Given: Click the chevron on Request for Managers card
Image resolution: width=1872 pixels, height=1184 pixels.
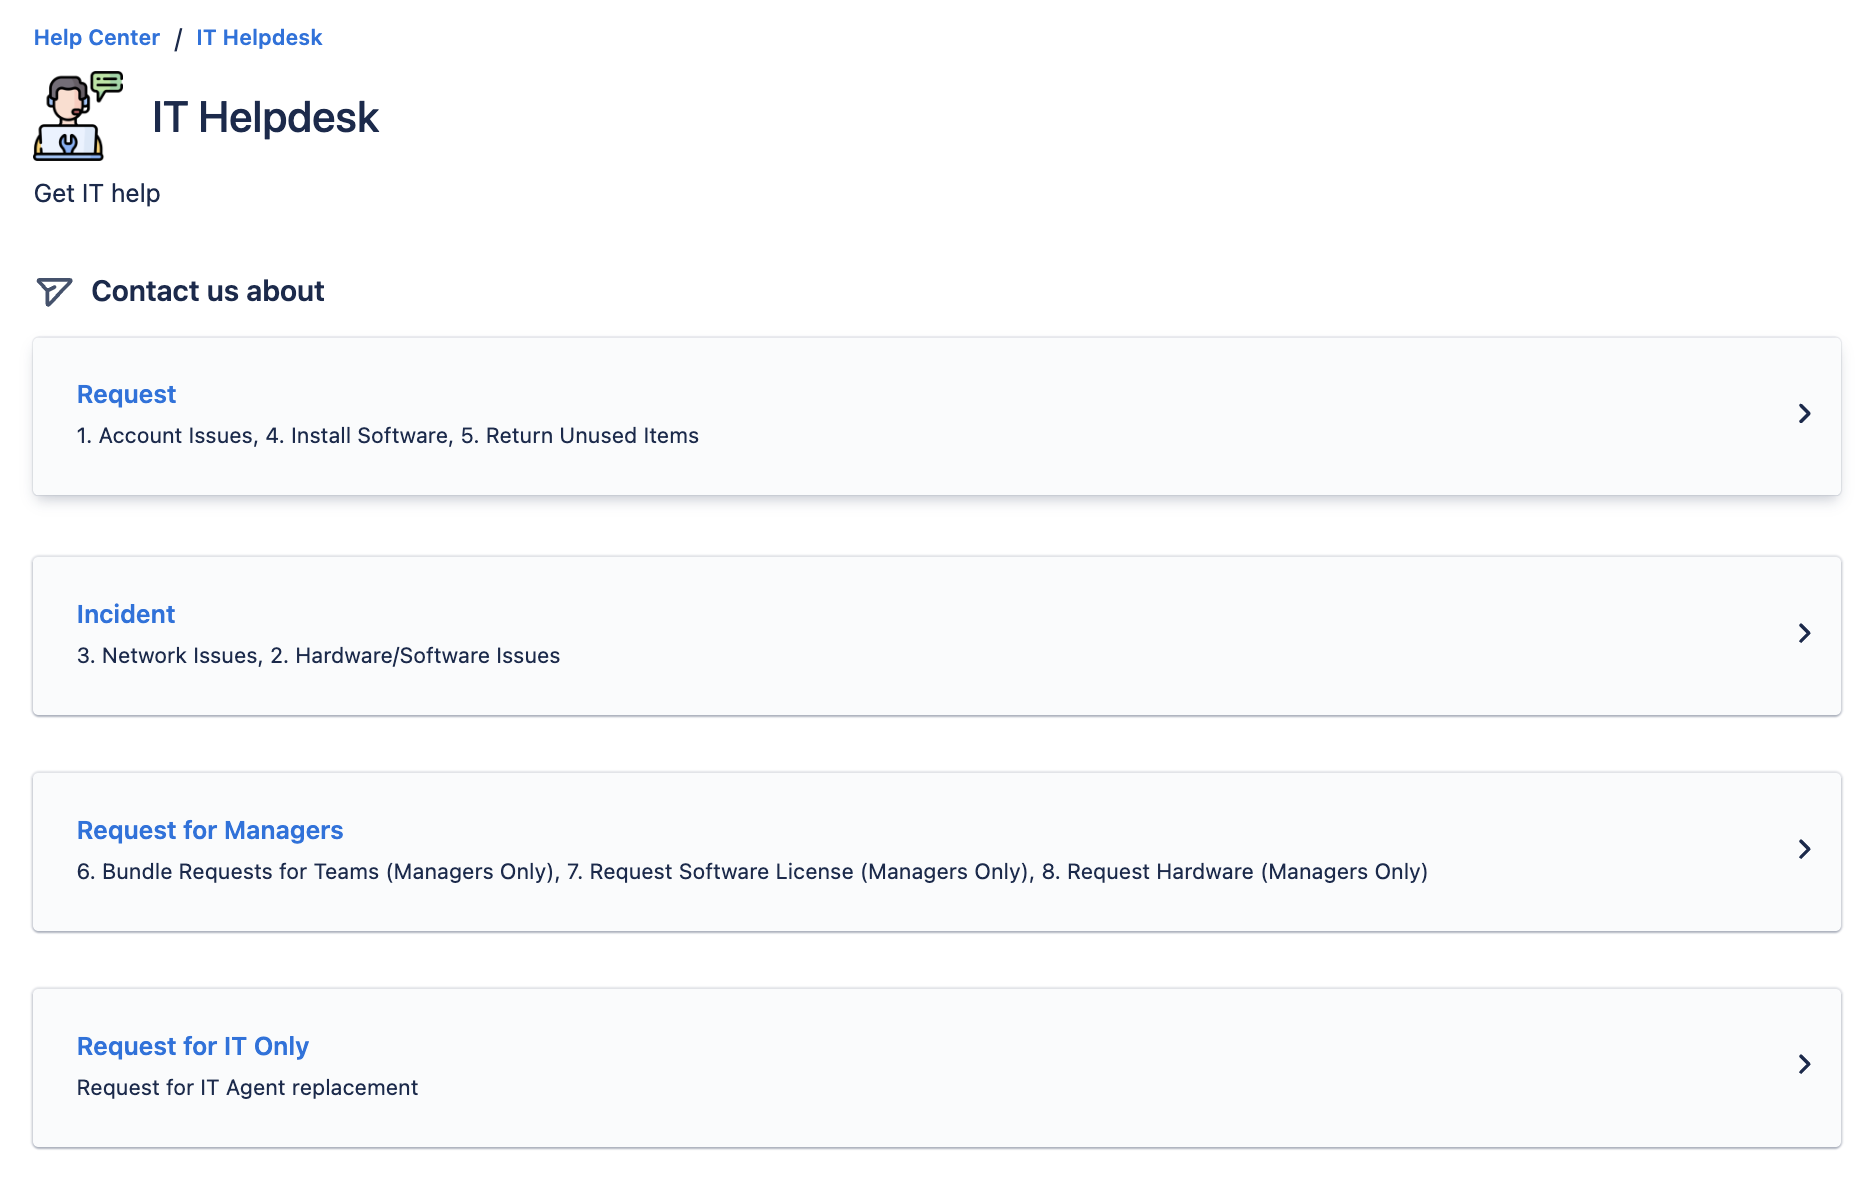Looking at the screenshot, I should 1804,849.
